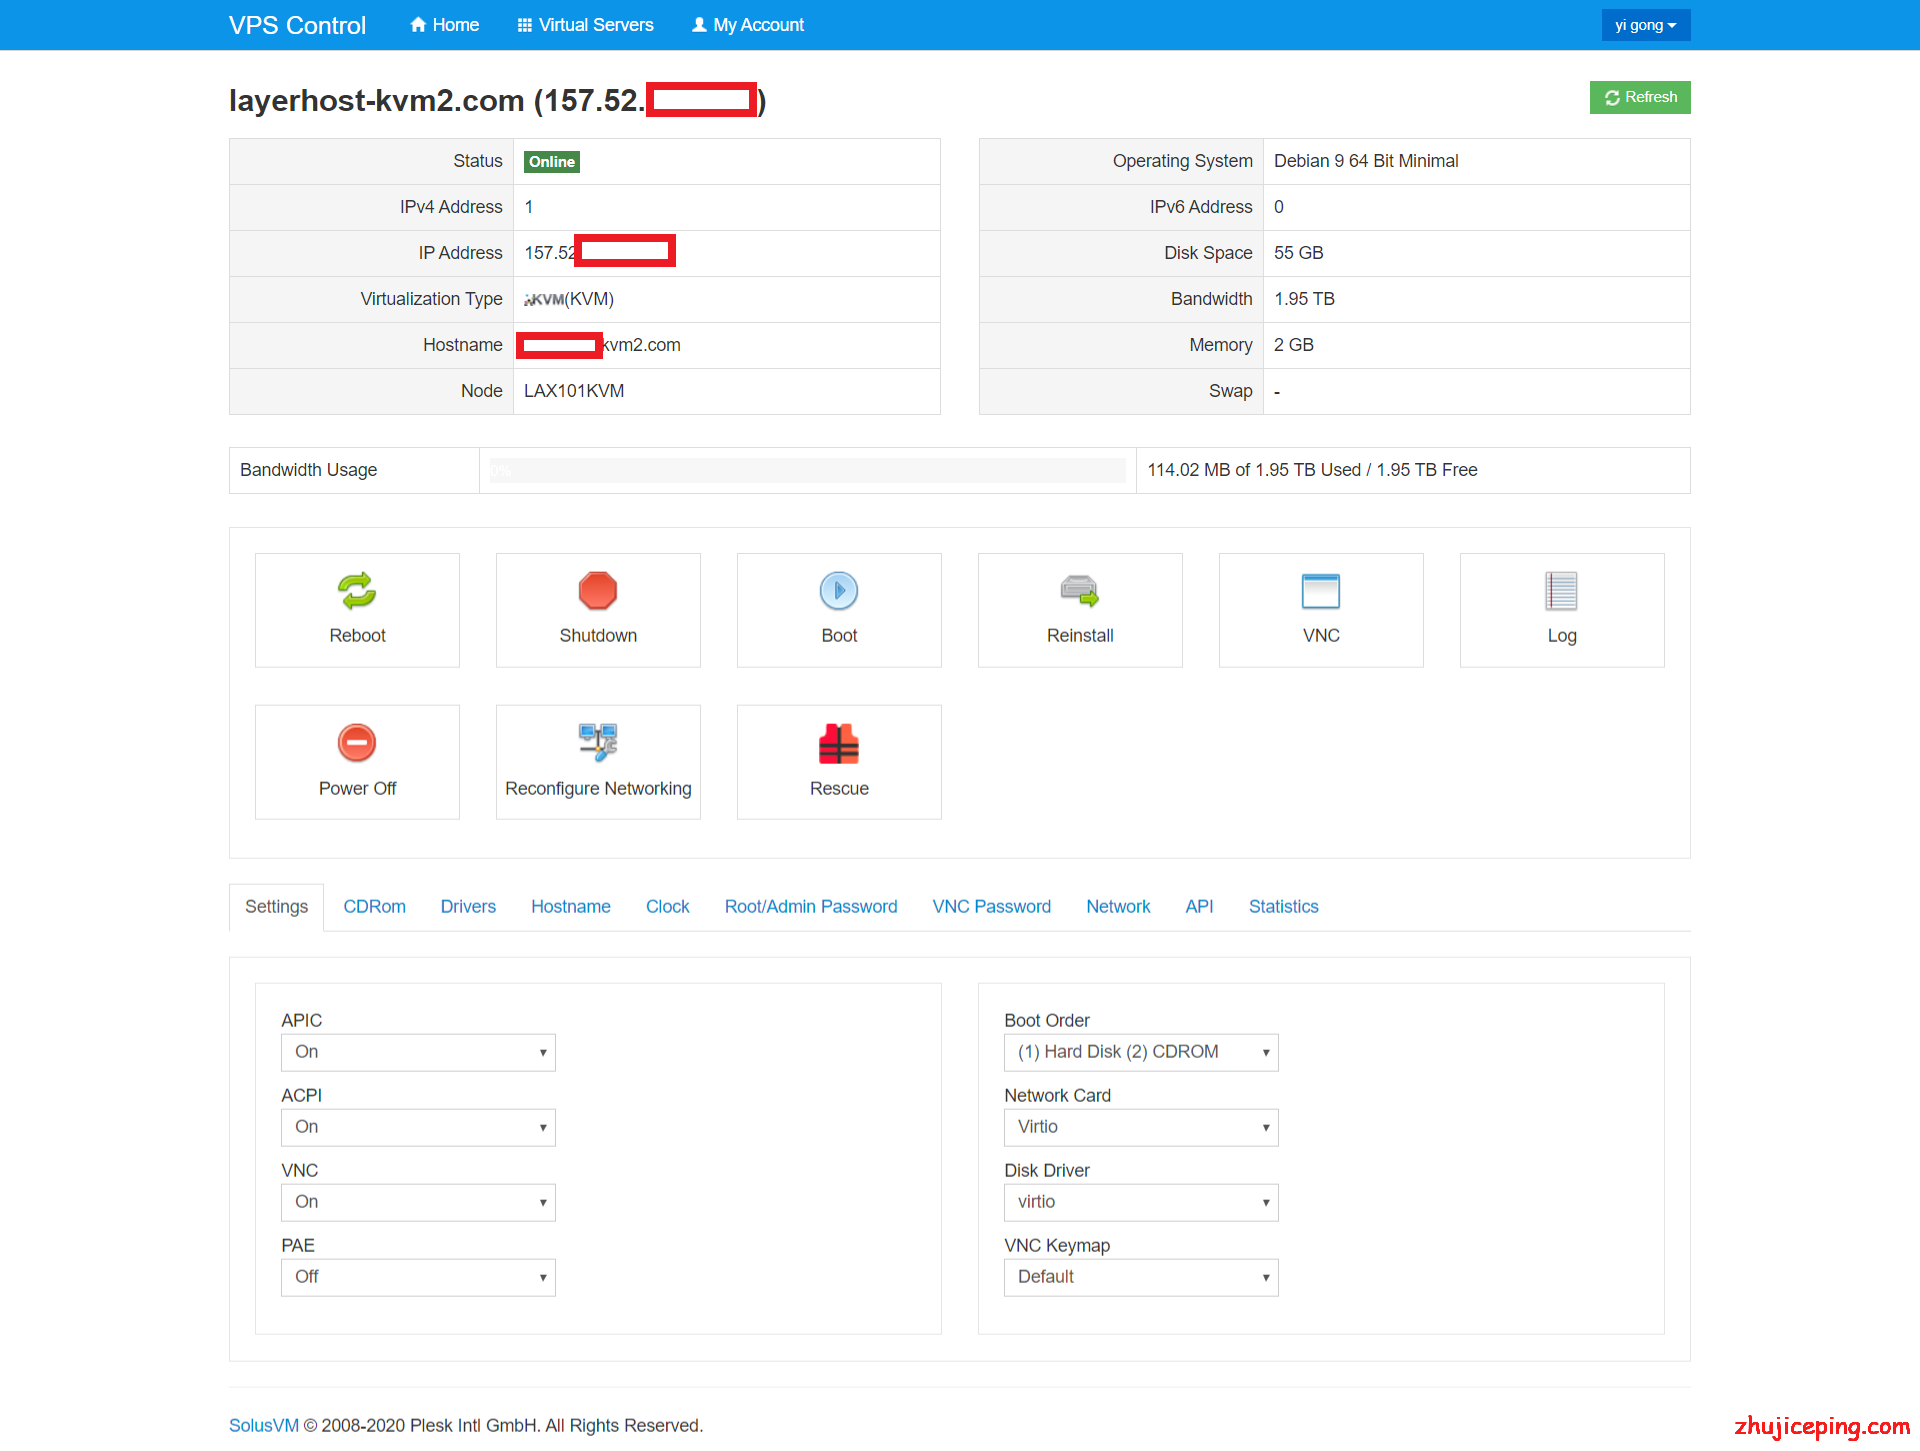
Task: Start Rescue mode via life-vest icon
Action: [839, 743]
